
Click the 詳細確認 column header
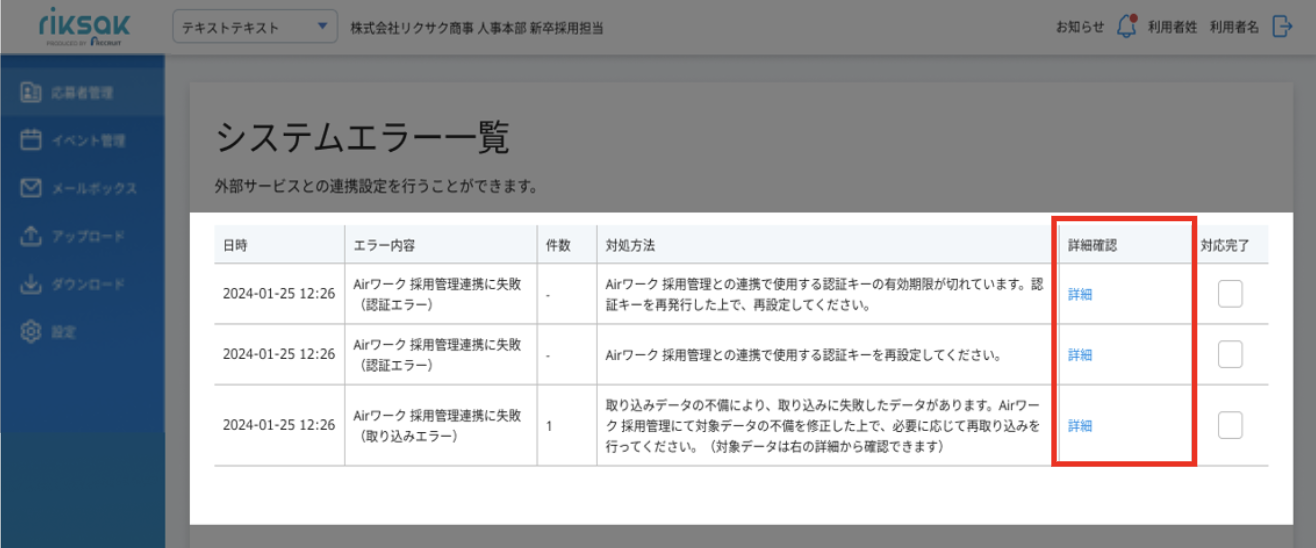click(x=1092, y=245)
